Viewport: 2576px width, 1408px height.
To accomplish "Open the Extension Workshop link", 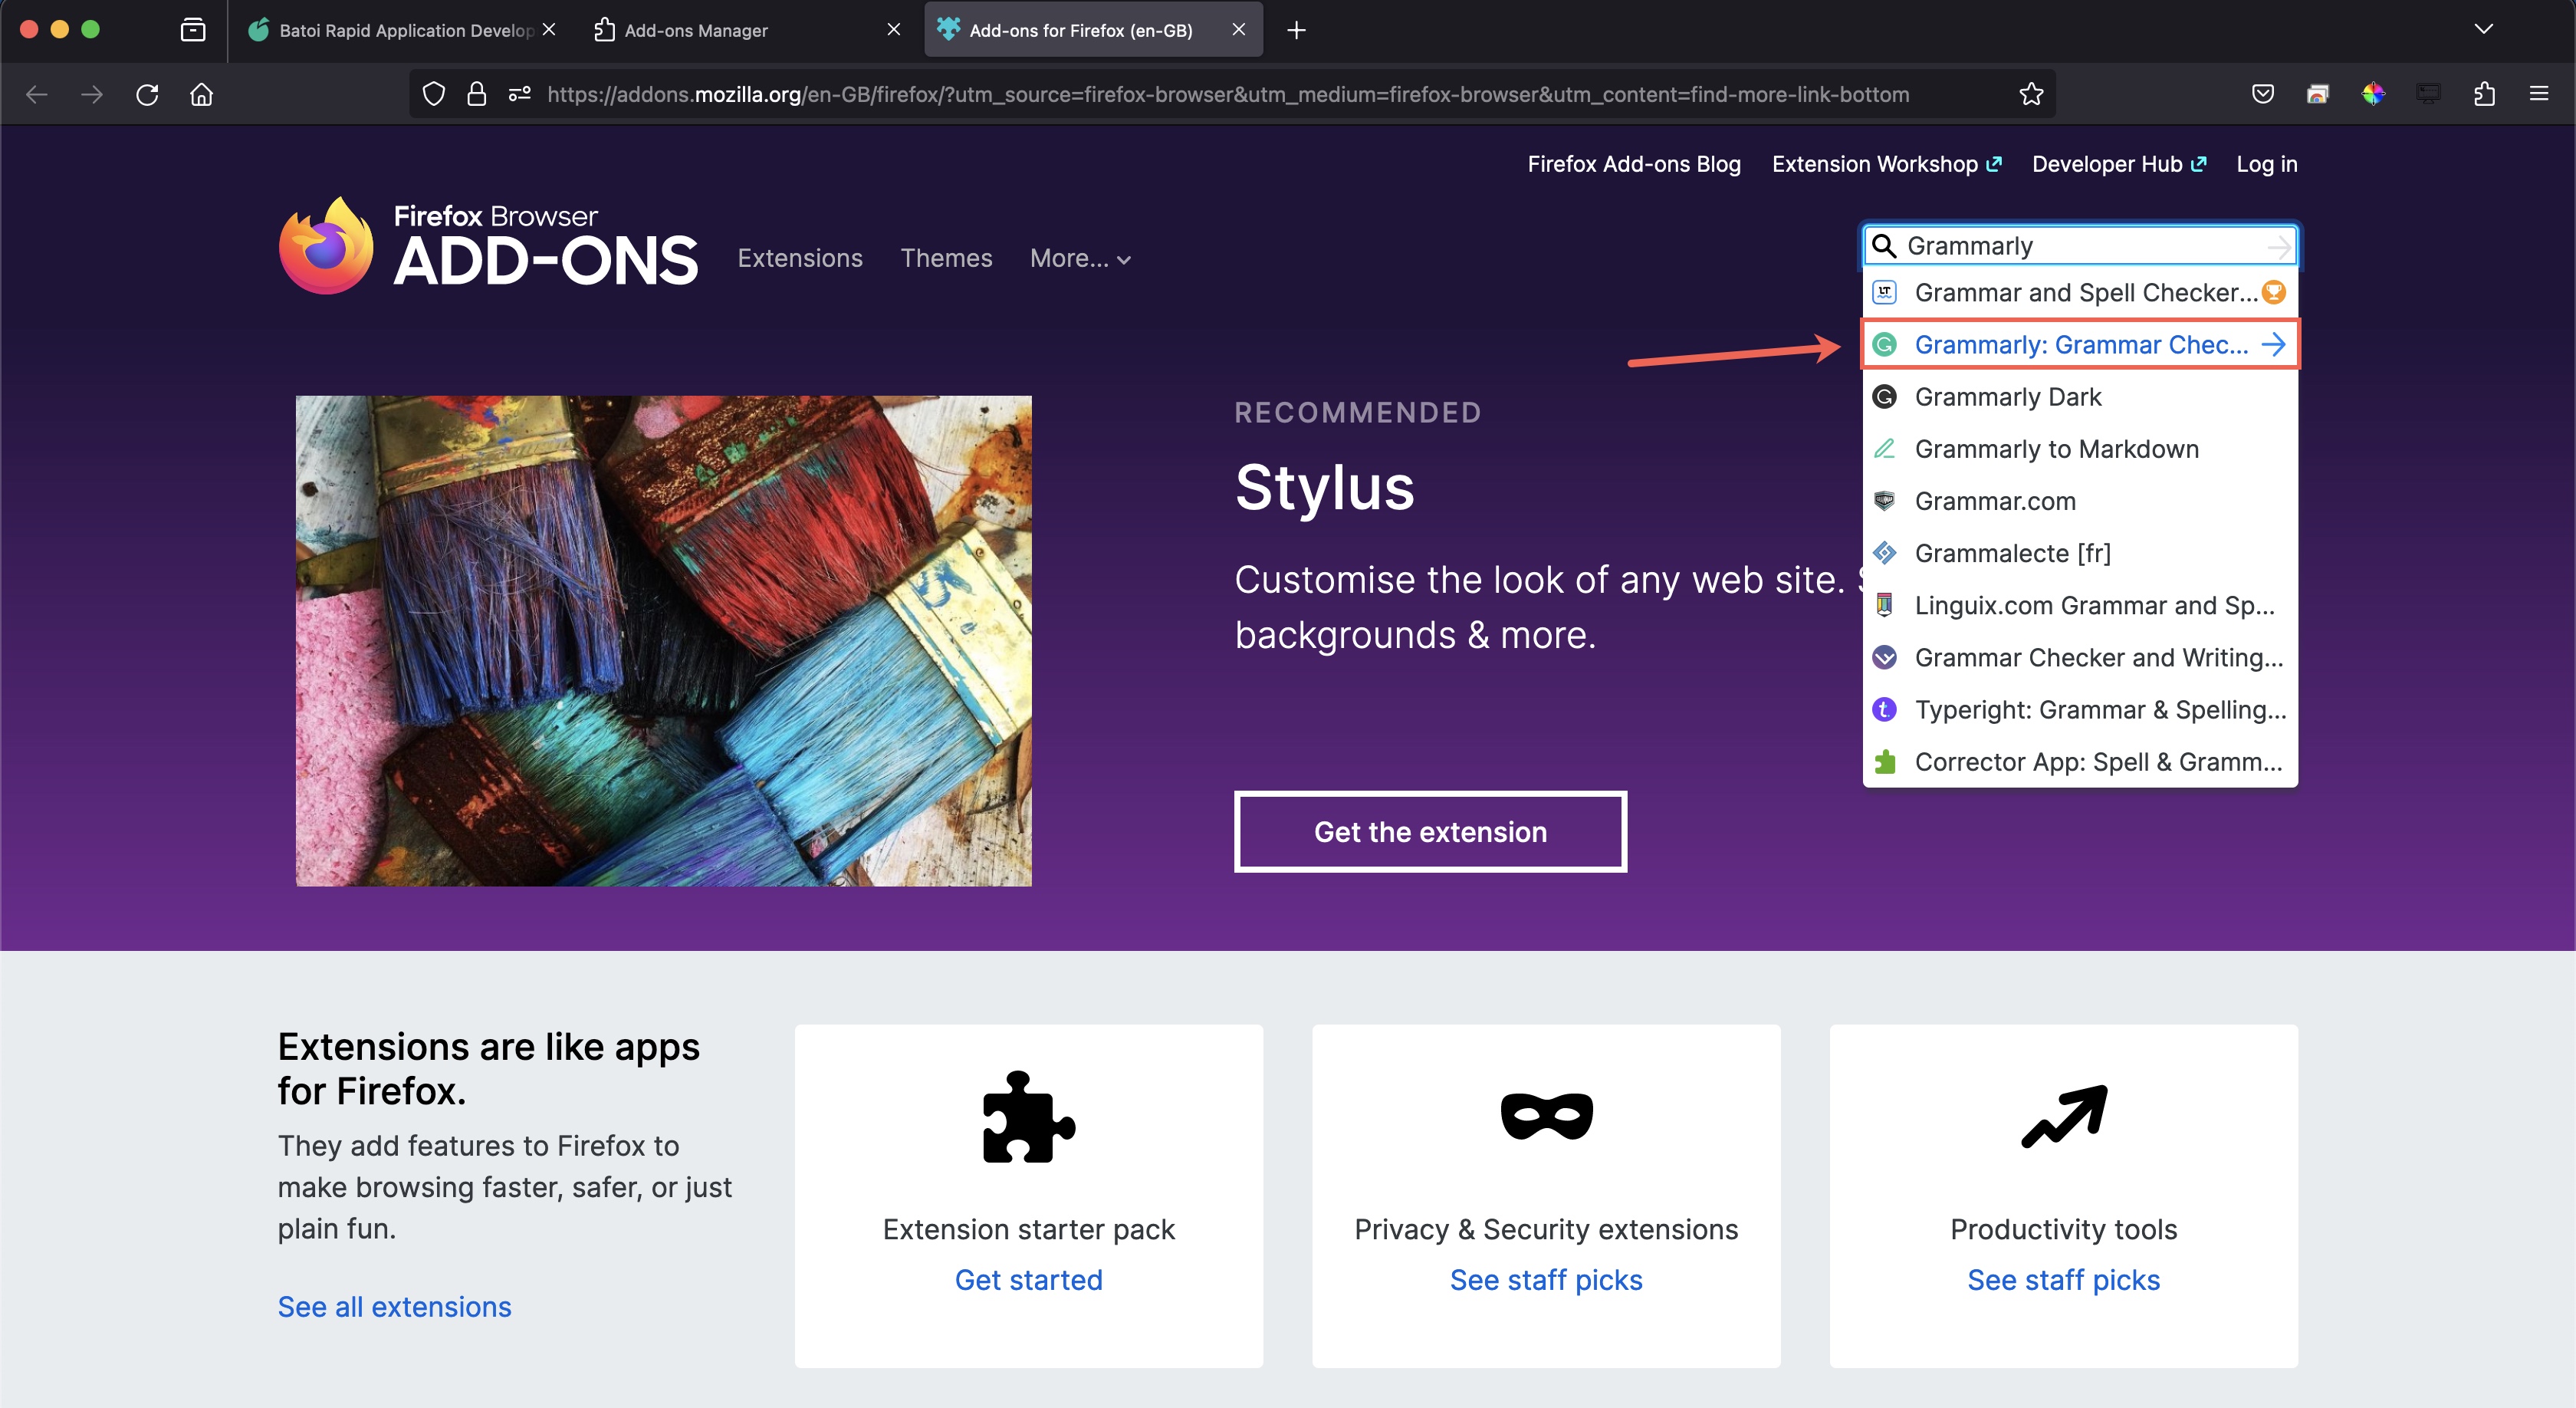I will (1886, 164).
